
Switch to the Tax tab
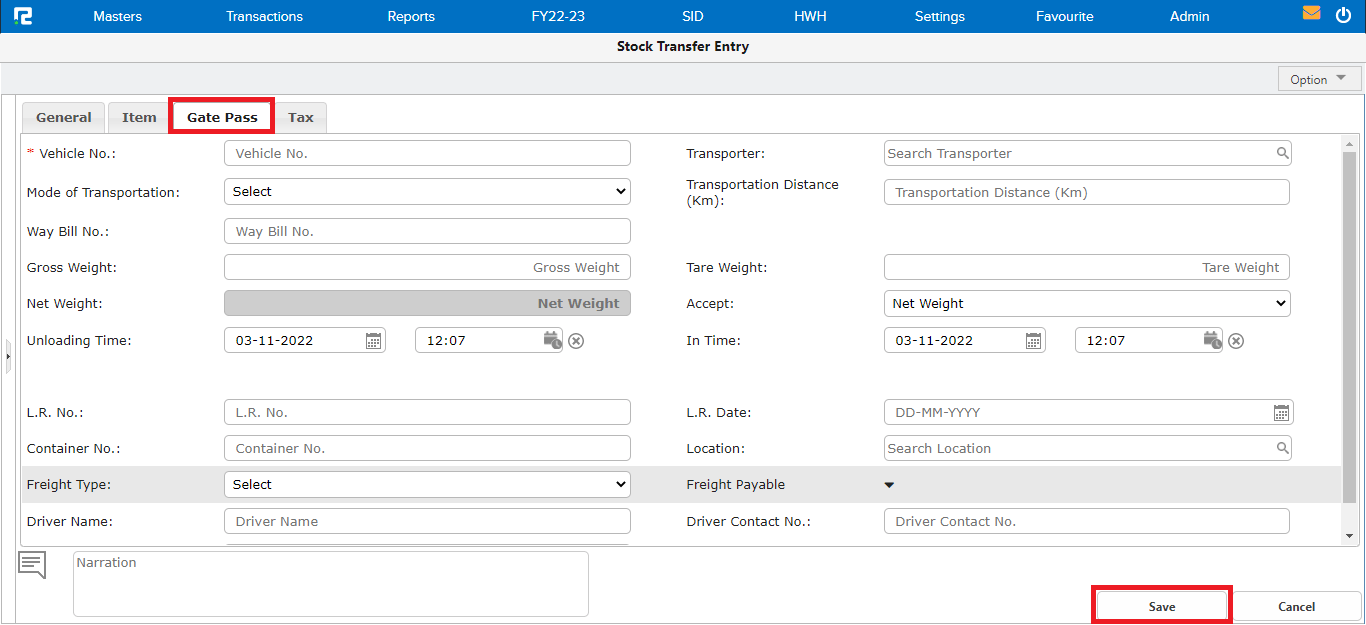coord(300,117)
